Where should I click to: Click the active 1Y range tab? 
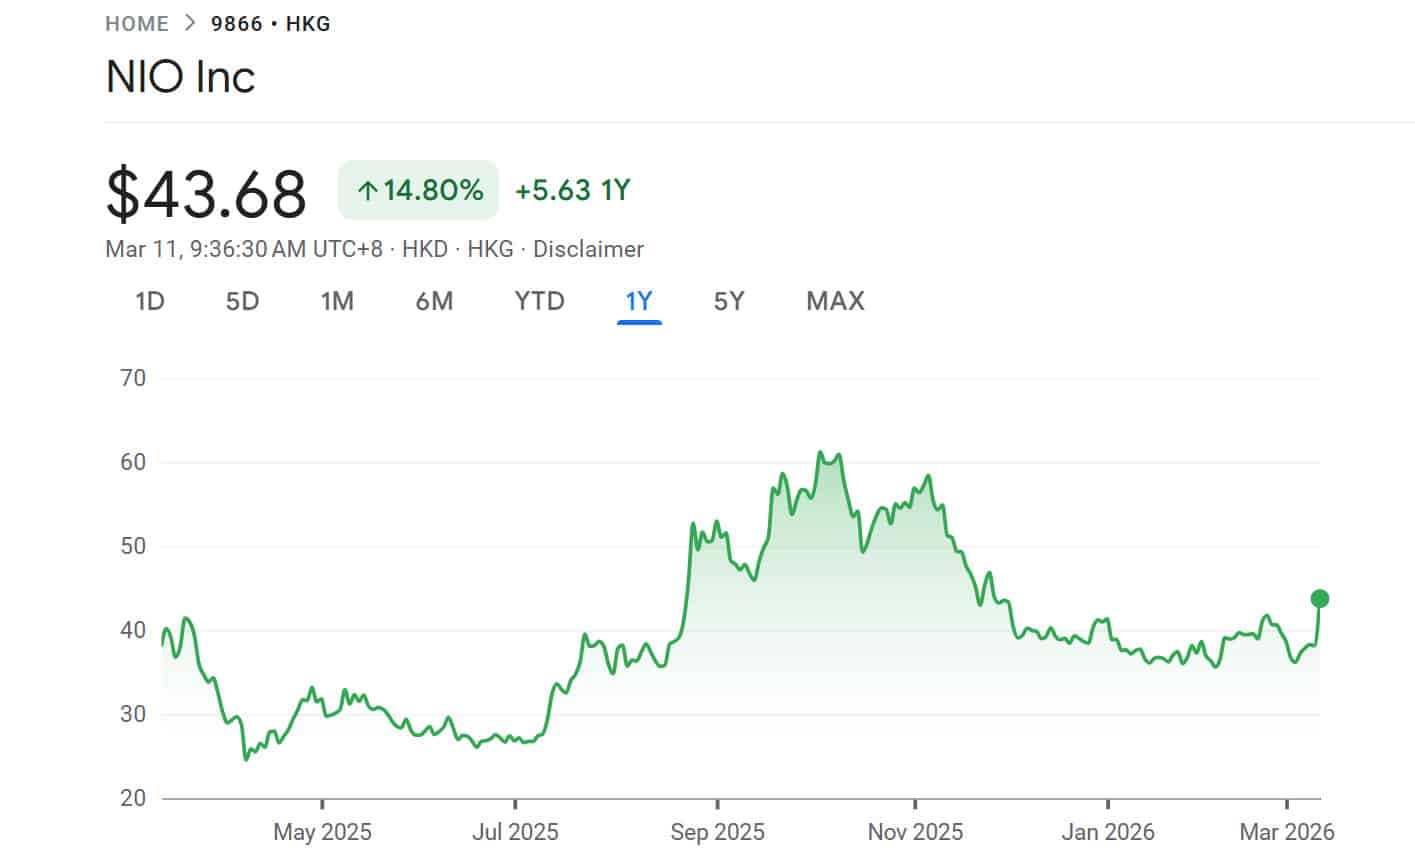click(x=639, y=301)
